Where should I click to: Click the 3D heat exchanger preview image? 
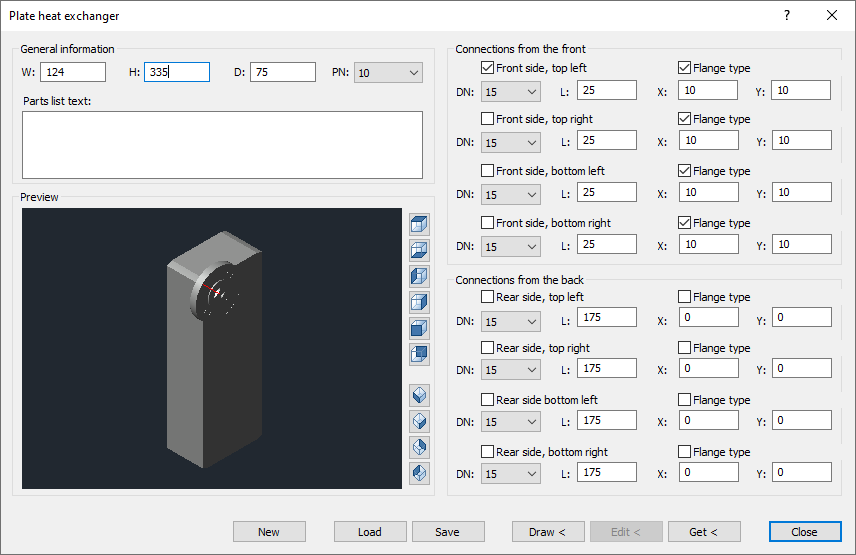pyautogui.click(x=212, y=348)
